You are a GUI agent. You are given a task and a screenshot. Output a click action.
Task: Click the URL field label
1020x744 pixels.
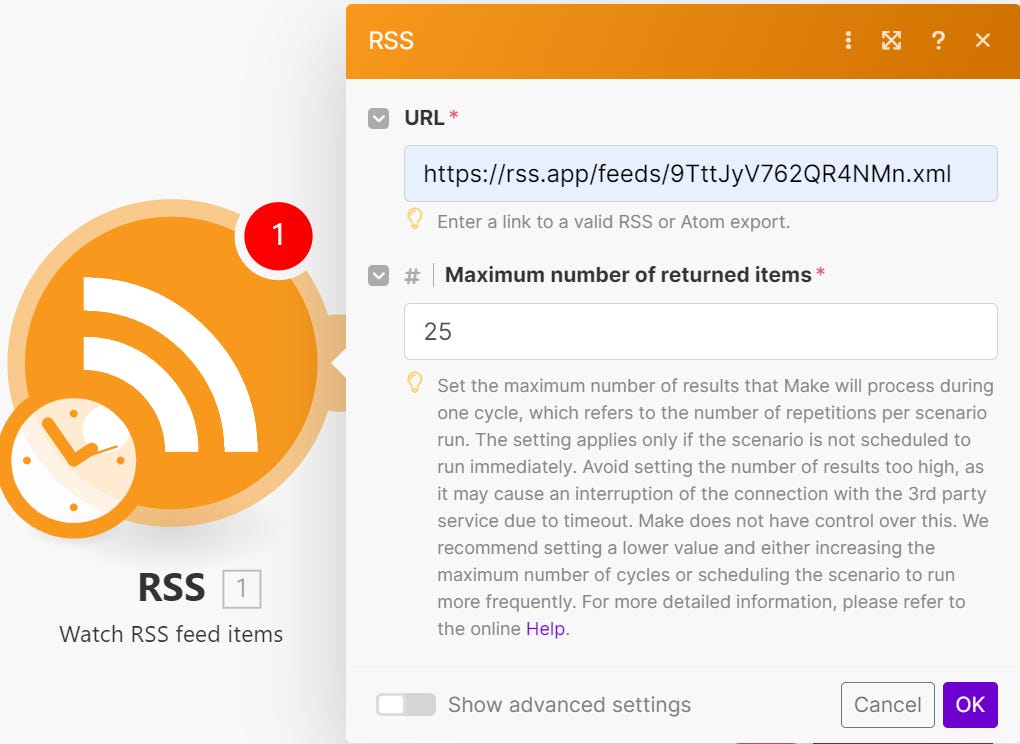pos(424,118)
